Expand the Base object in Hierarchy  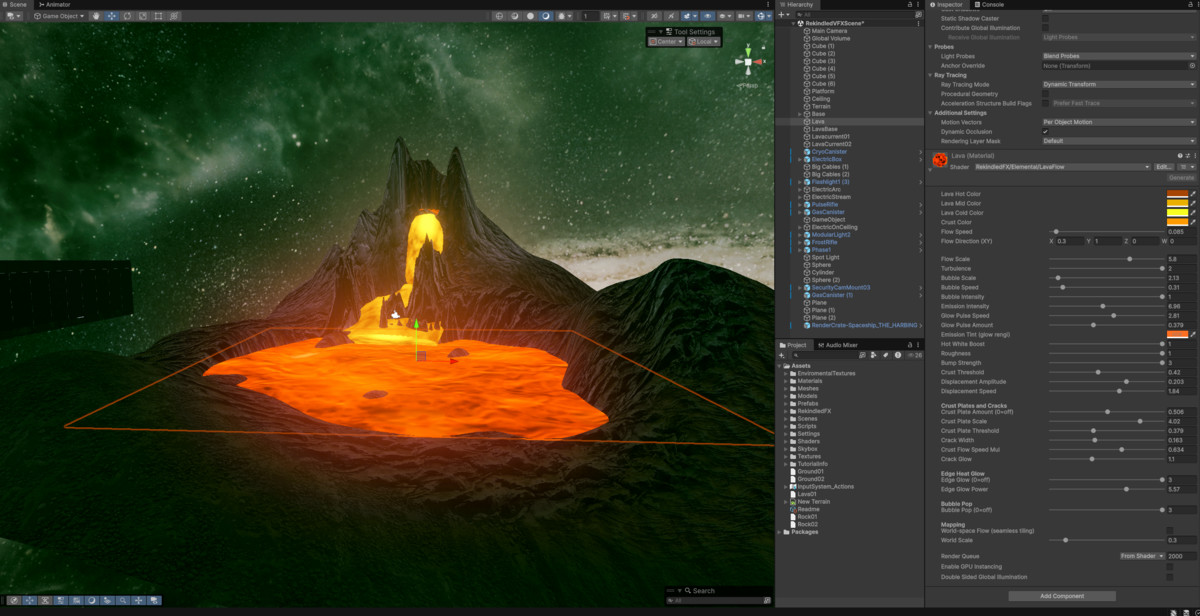point(800,114)
